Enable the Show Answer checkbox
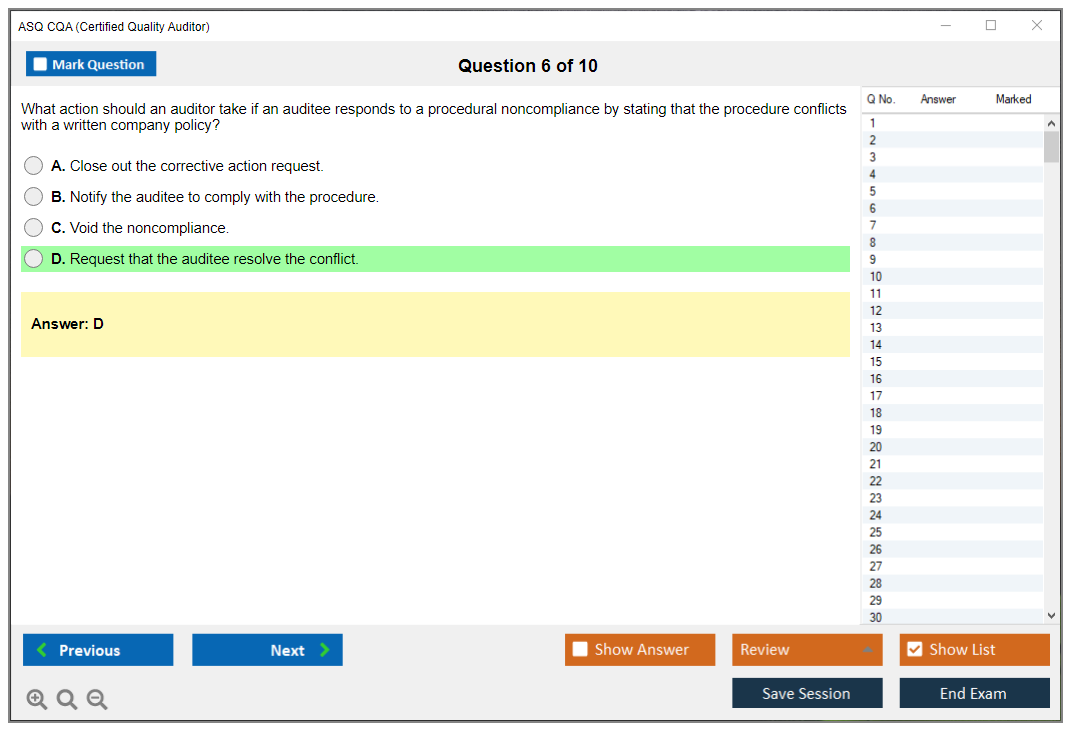 tap(581, 650)
